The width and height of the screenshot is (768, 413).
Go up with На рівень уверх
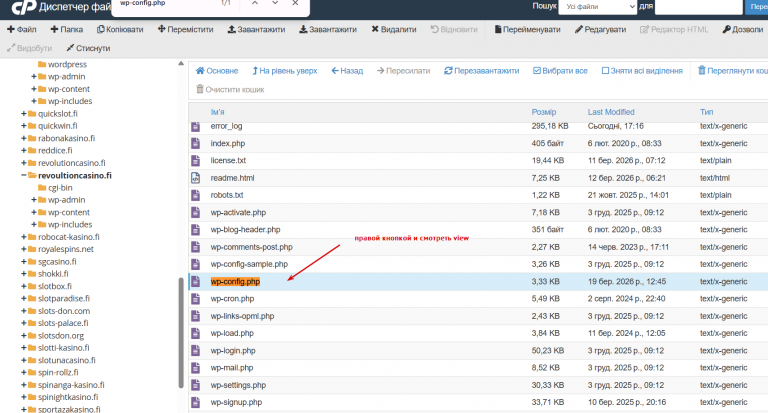click(284, 71)
